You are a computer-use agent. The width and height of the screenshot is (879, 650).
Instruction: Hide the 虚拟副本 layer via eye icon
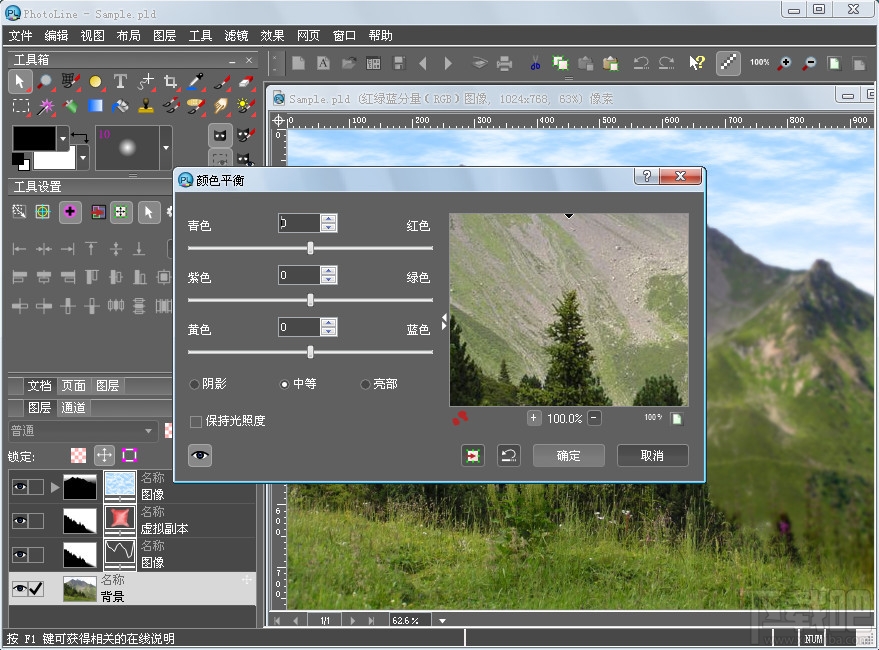coord(19,520)
